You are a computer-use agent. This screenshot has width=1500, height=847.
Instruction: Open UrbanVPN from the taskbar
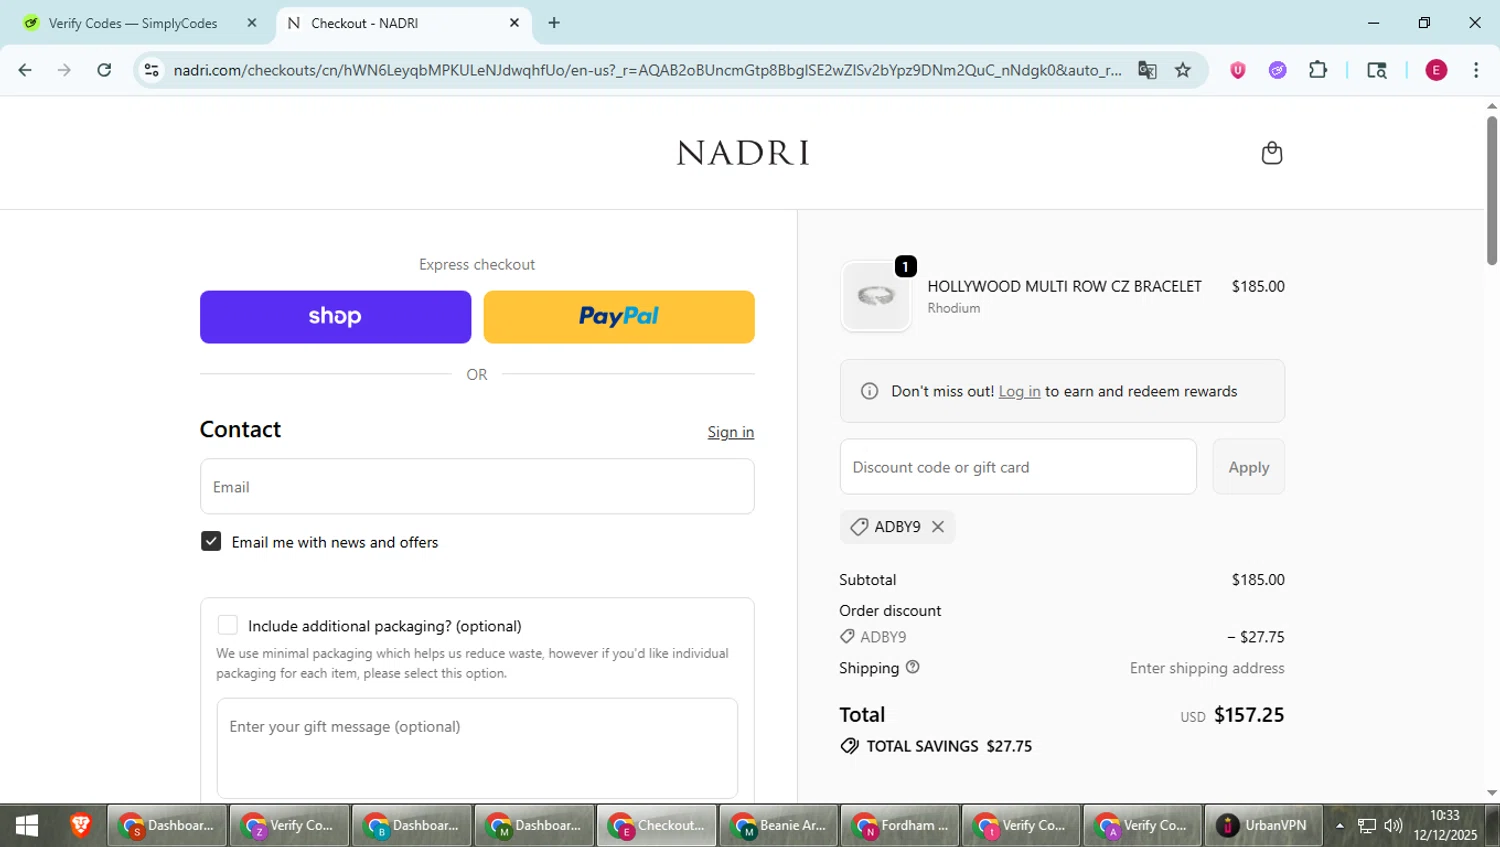(1263, 826)
